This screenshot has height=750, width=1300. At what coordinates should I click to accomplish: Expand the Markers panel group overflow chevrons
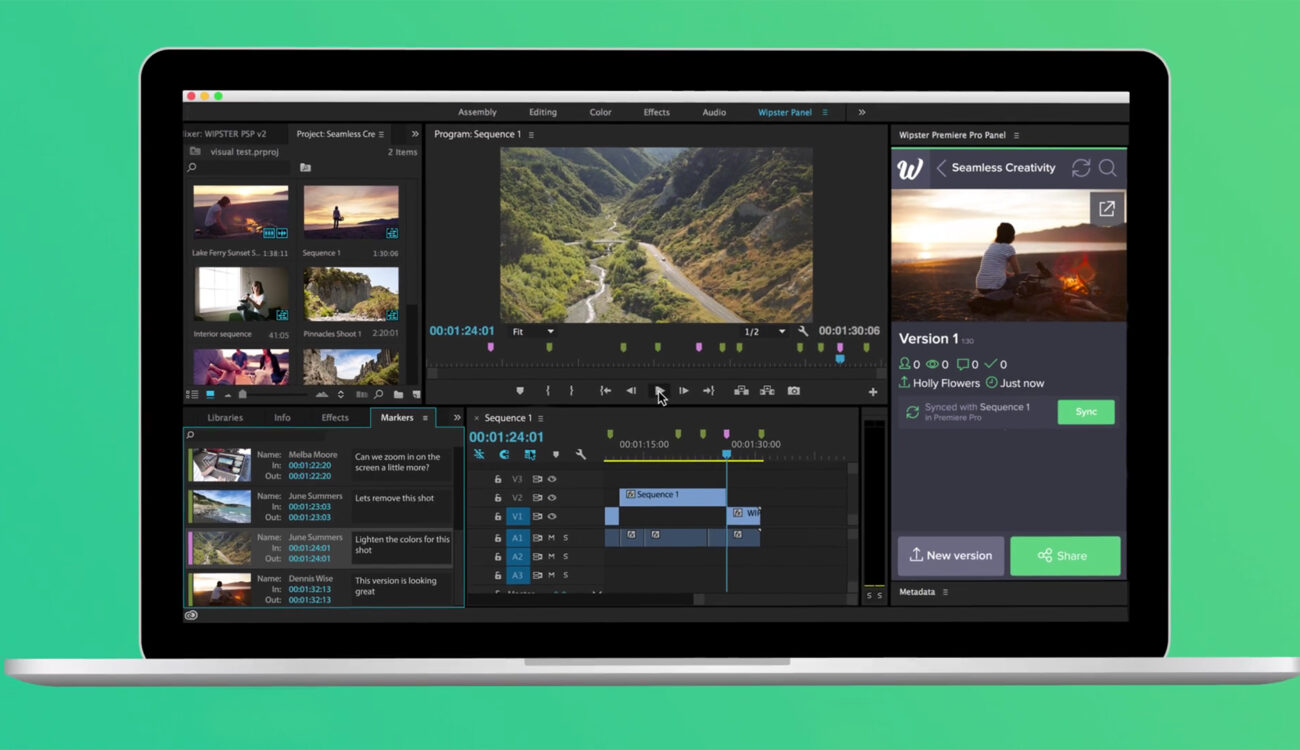[x=457, y=417]
